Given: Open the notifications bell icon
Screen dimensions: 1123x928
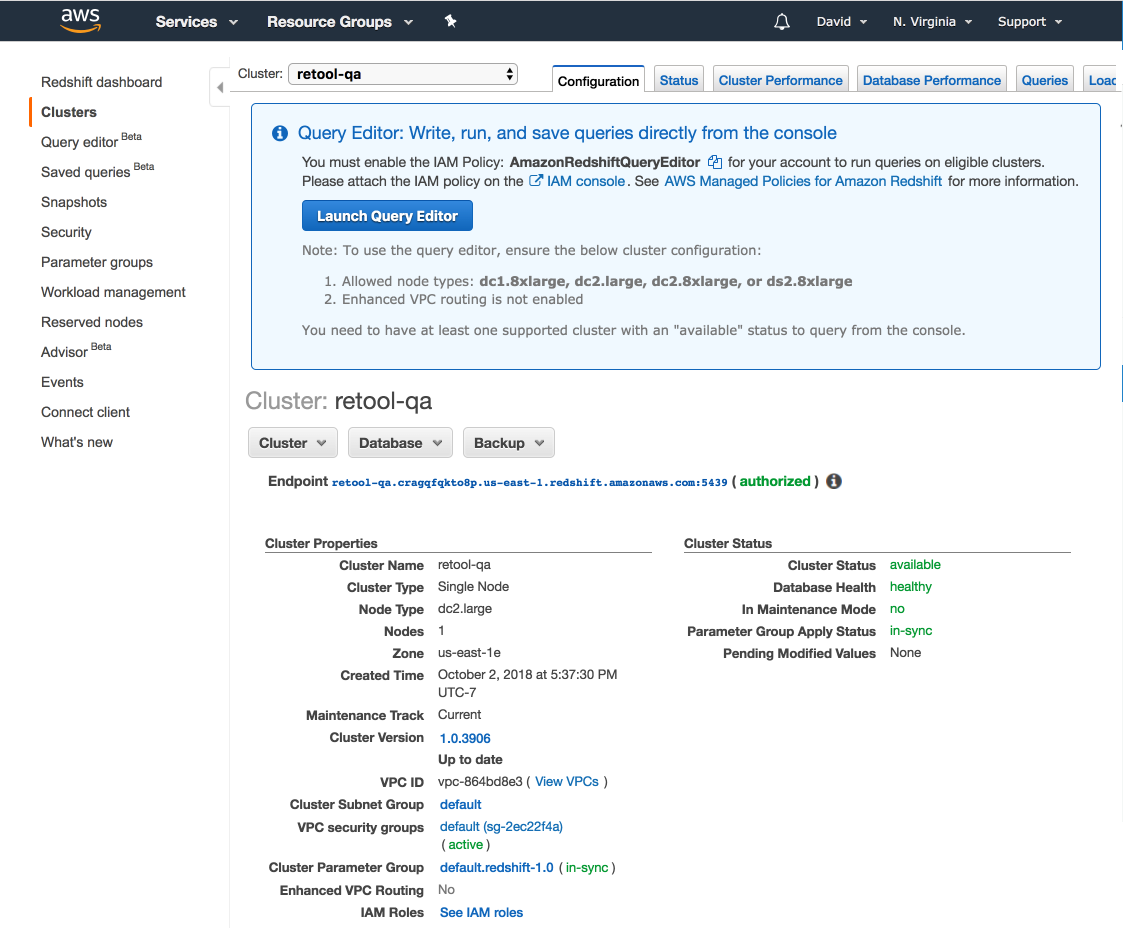Looking at the screenshot, I should coord(781,21).
